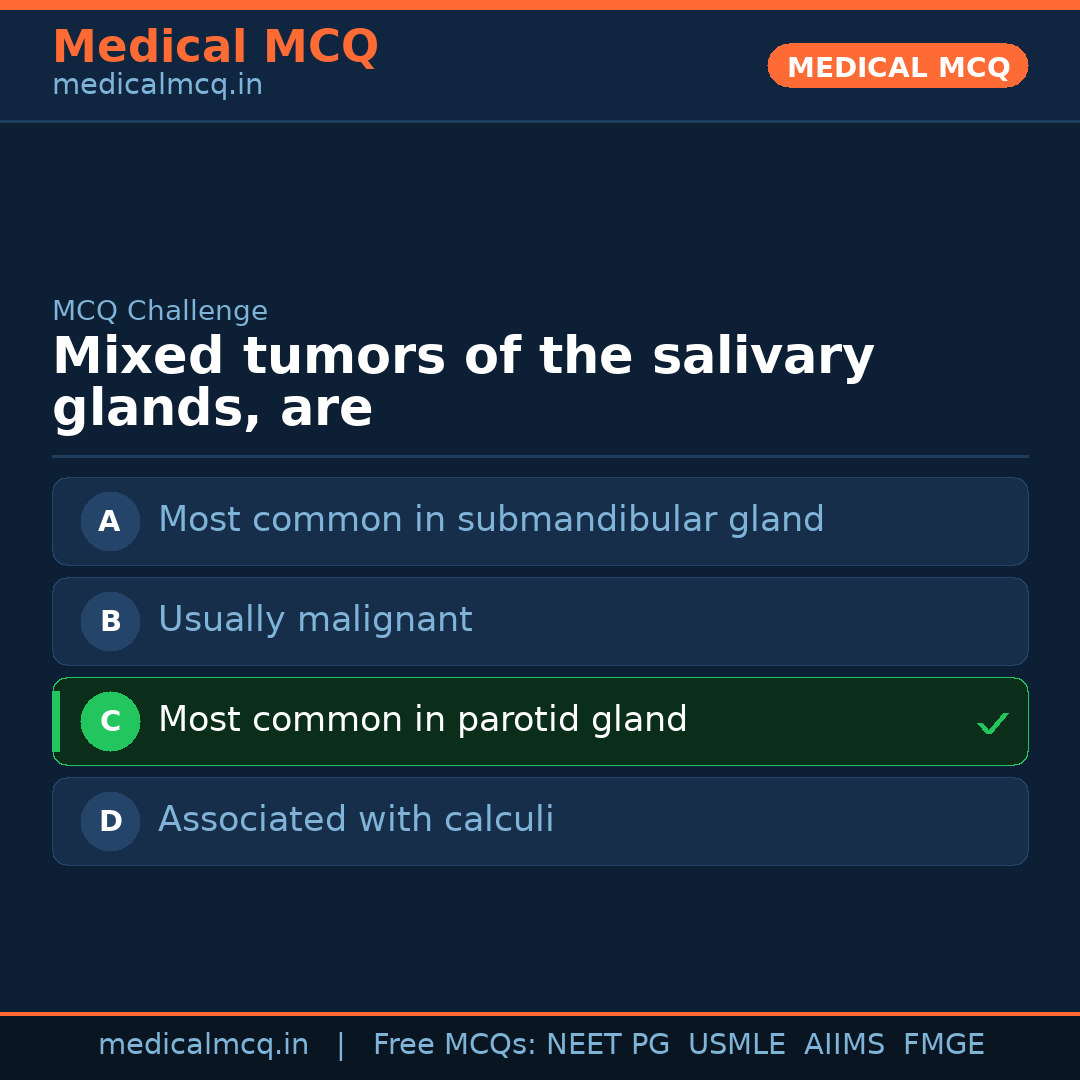Select the green C option circle

110,721
